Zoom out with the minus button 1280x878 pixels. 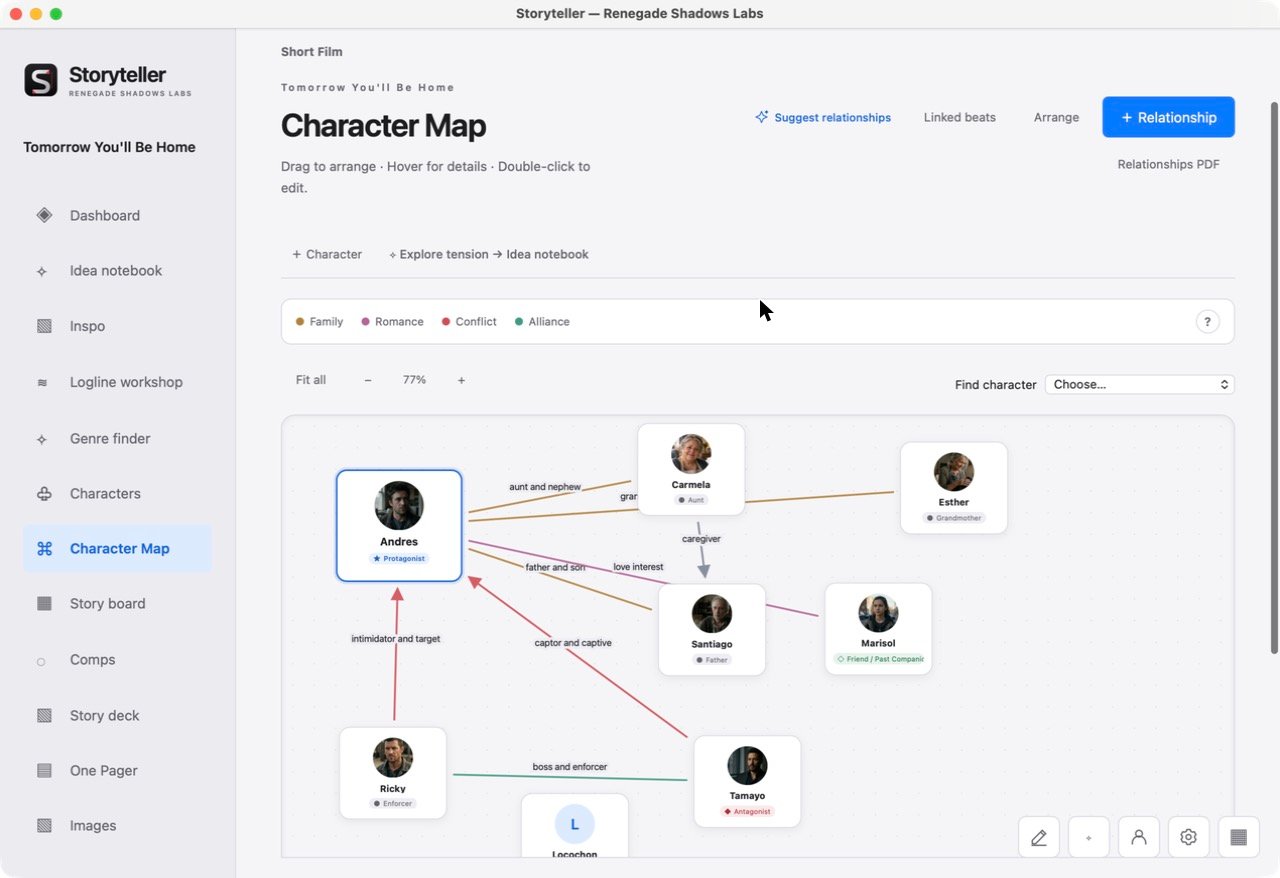(368, 380)
